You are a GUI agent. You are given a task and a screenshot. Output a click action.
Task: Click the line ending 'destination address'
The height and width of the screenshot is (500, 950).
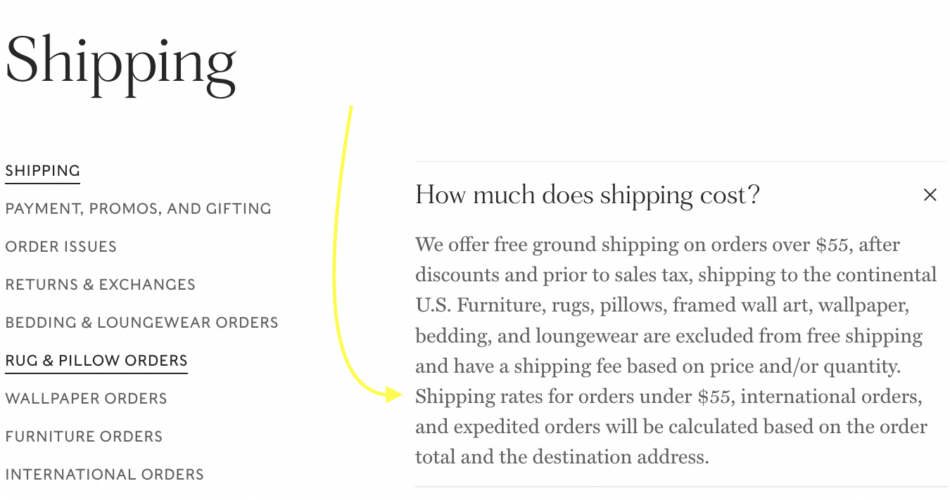tap(562, 458)
